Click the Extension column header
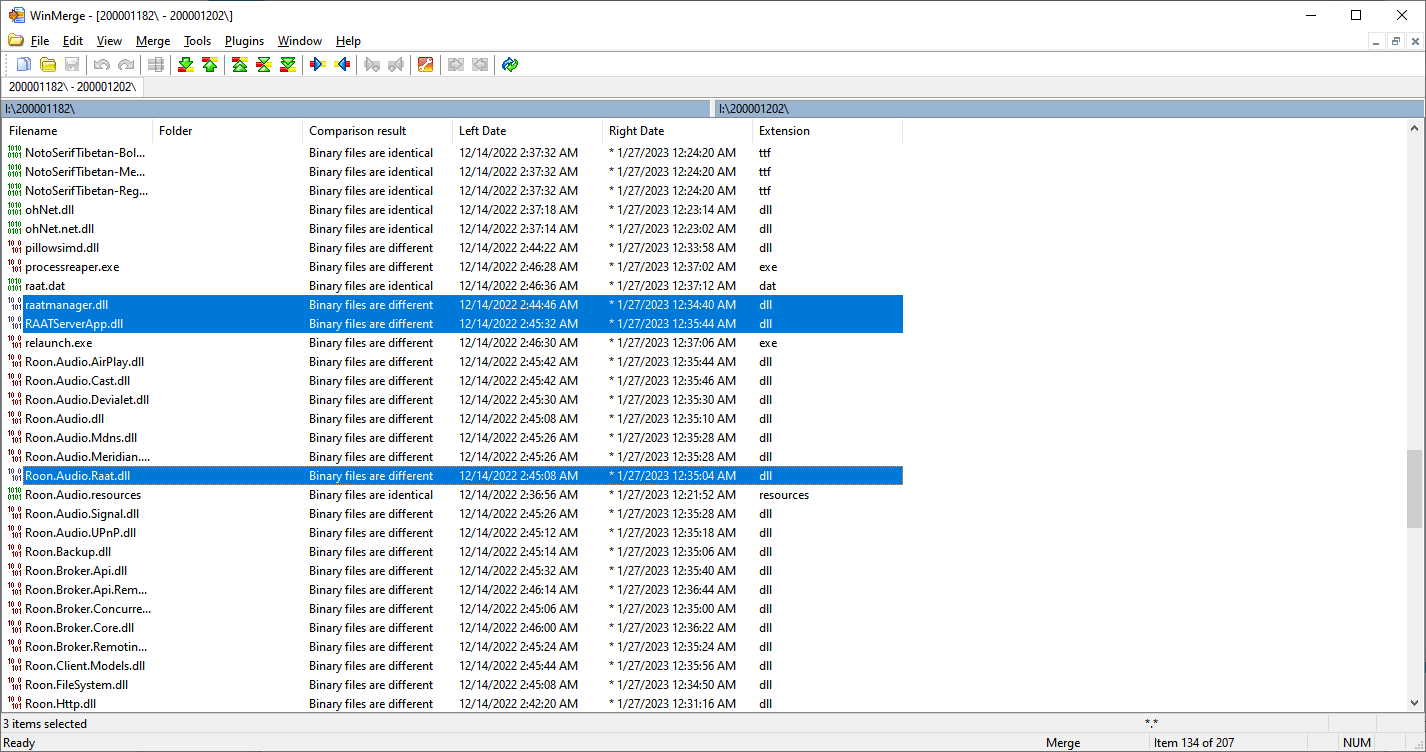The image size is (1426, 752). tap(784, 131)
